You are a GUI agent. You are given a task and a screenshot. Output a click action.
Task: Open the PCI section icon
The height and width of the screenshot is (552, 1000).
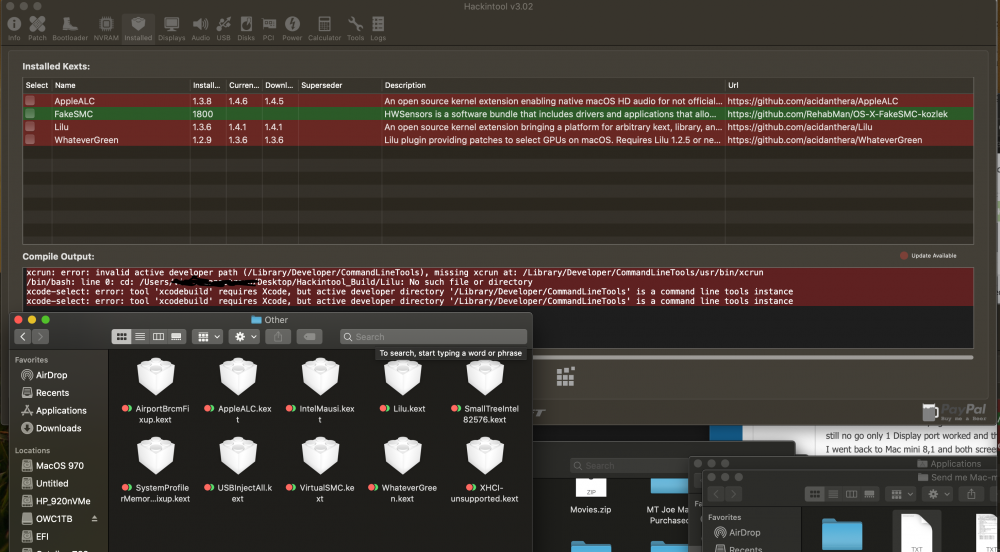268,29
